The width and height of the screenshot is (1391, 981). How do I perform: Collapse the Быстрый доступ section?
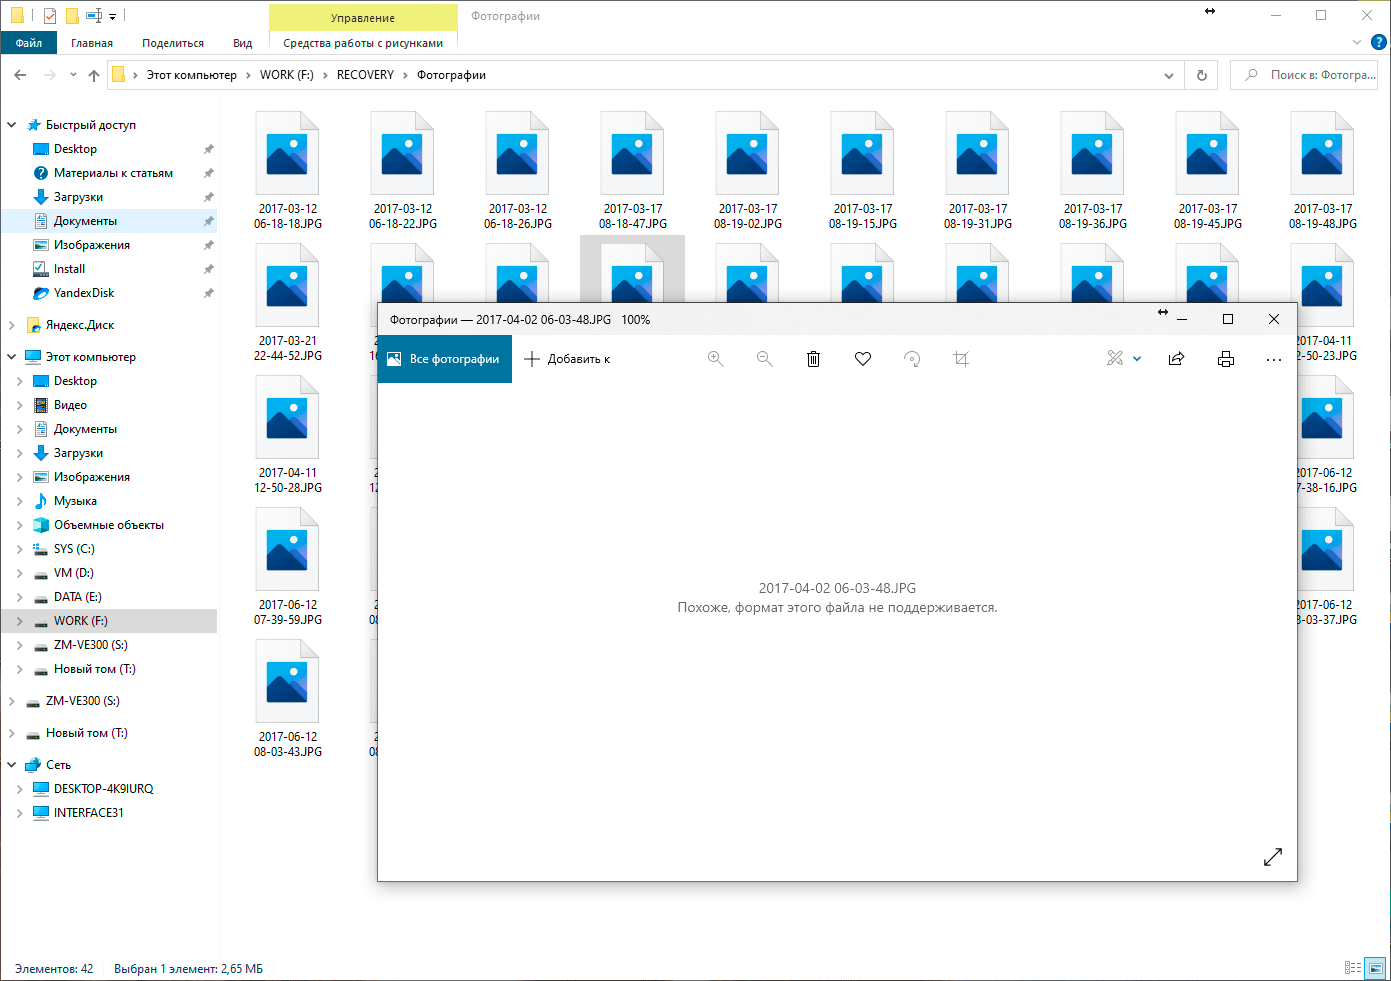(12, 125)
